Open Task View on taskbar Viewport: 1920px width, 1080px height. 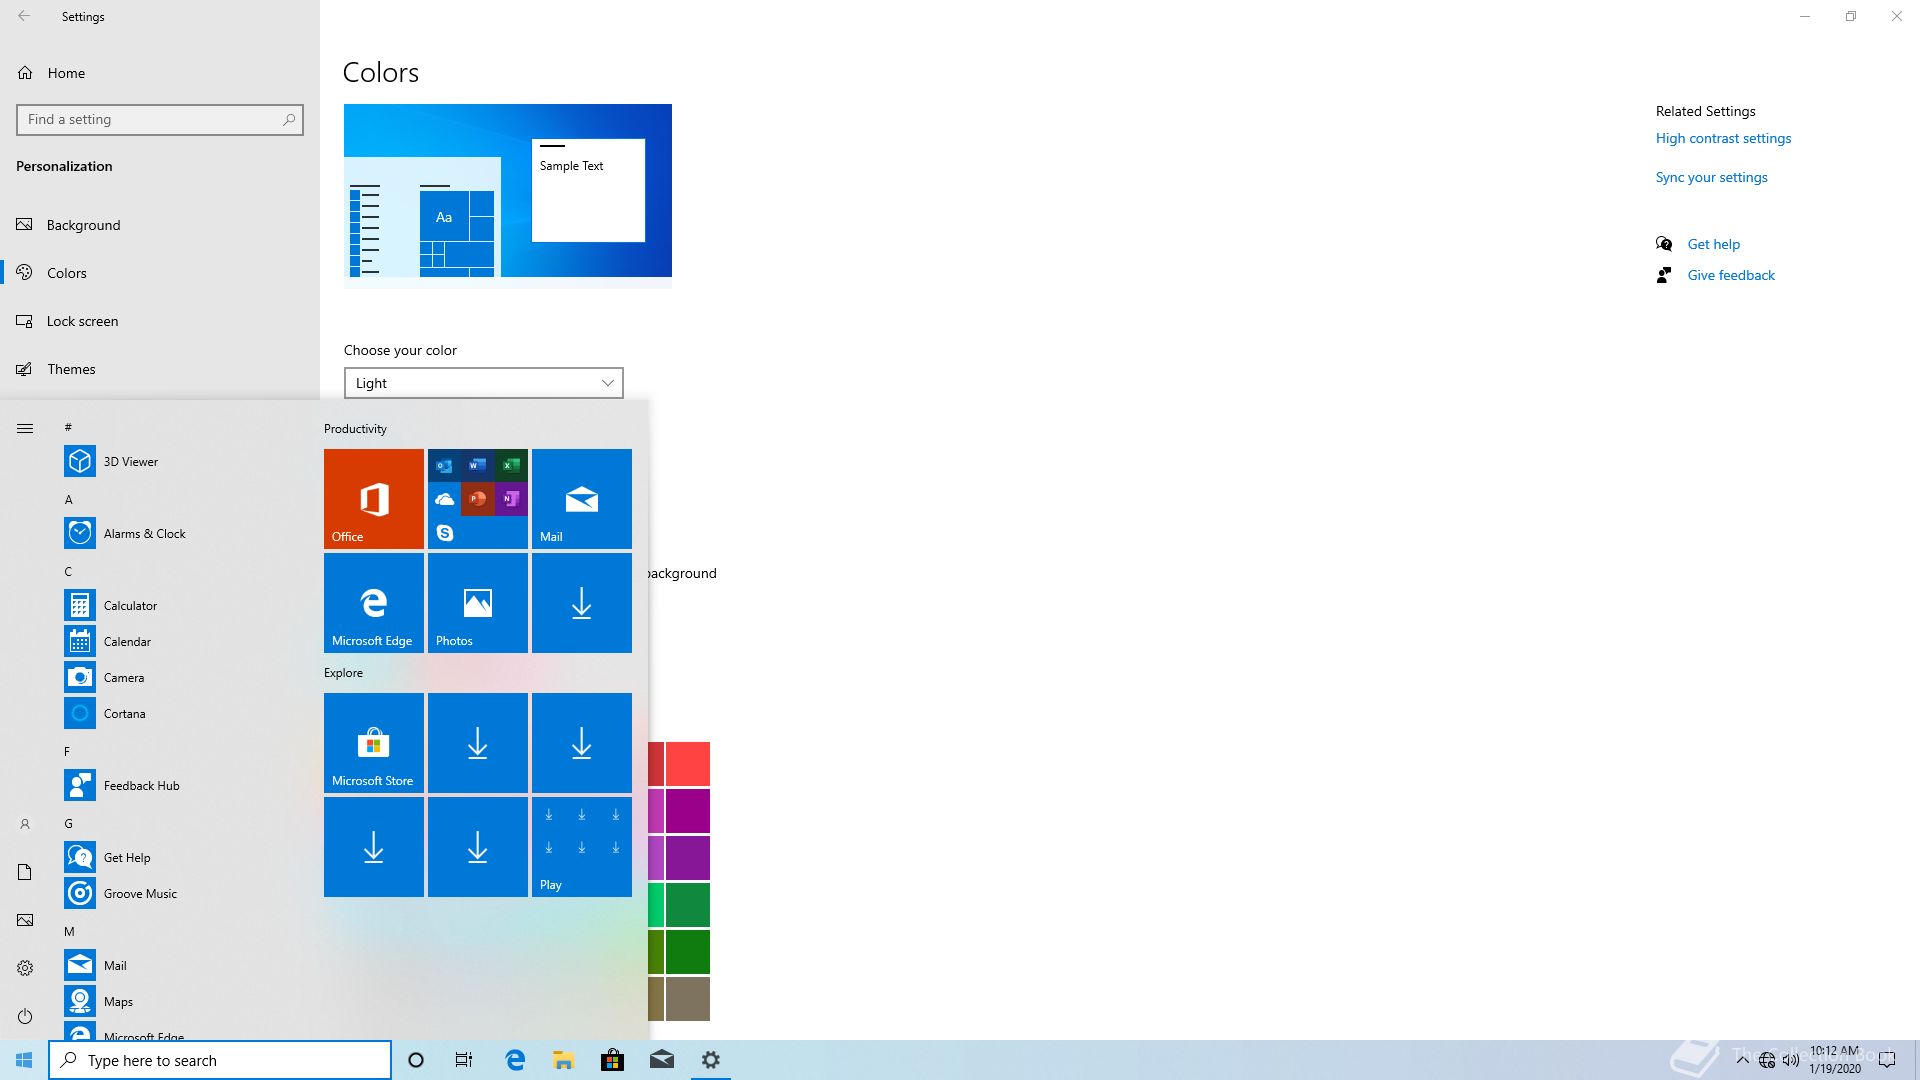[x=464, y=1060]
